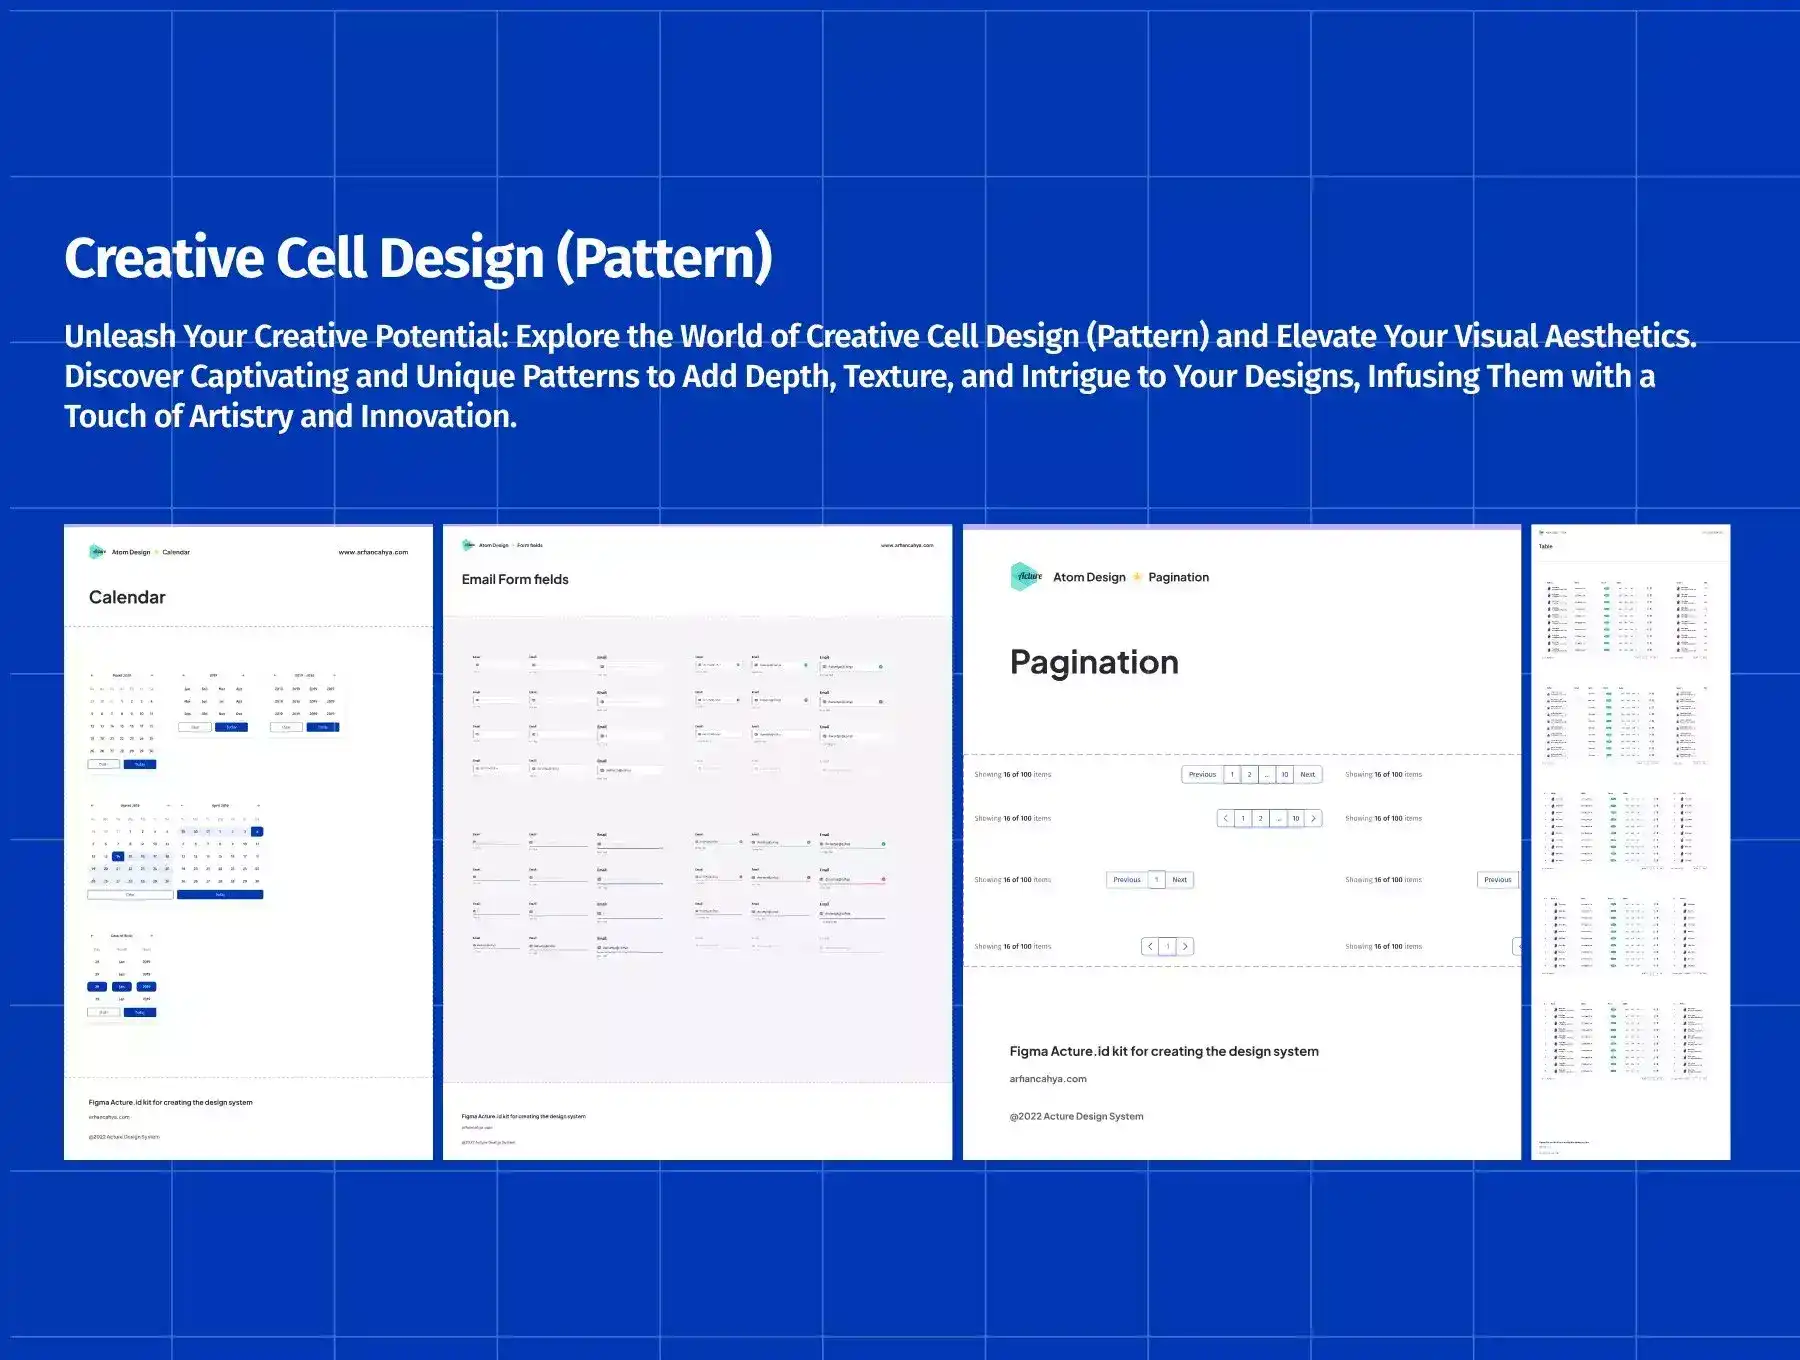The width and height of the screenshot is (1800, 1360).
Task: Click right chevron after page 10
Action: tap(1313, 818)
